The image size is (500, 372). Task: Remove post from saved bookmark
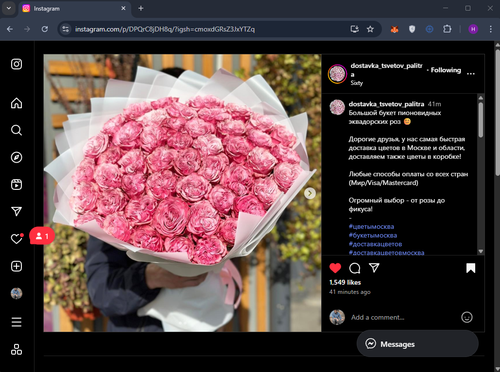[471, 268]
